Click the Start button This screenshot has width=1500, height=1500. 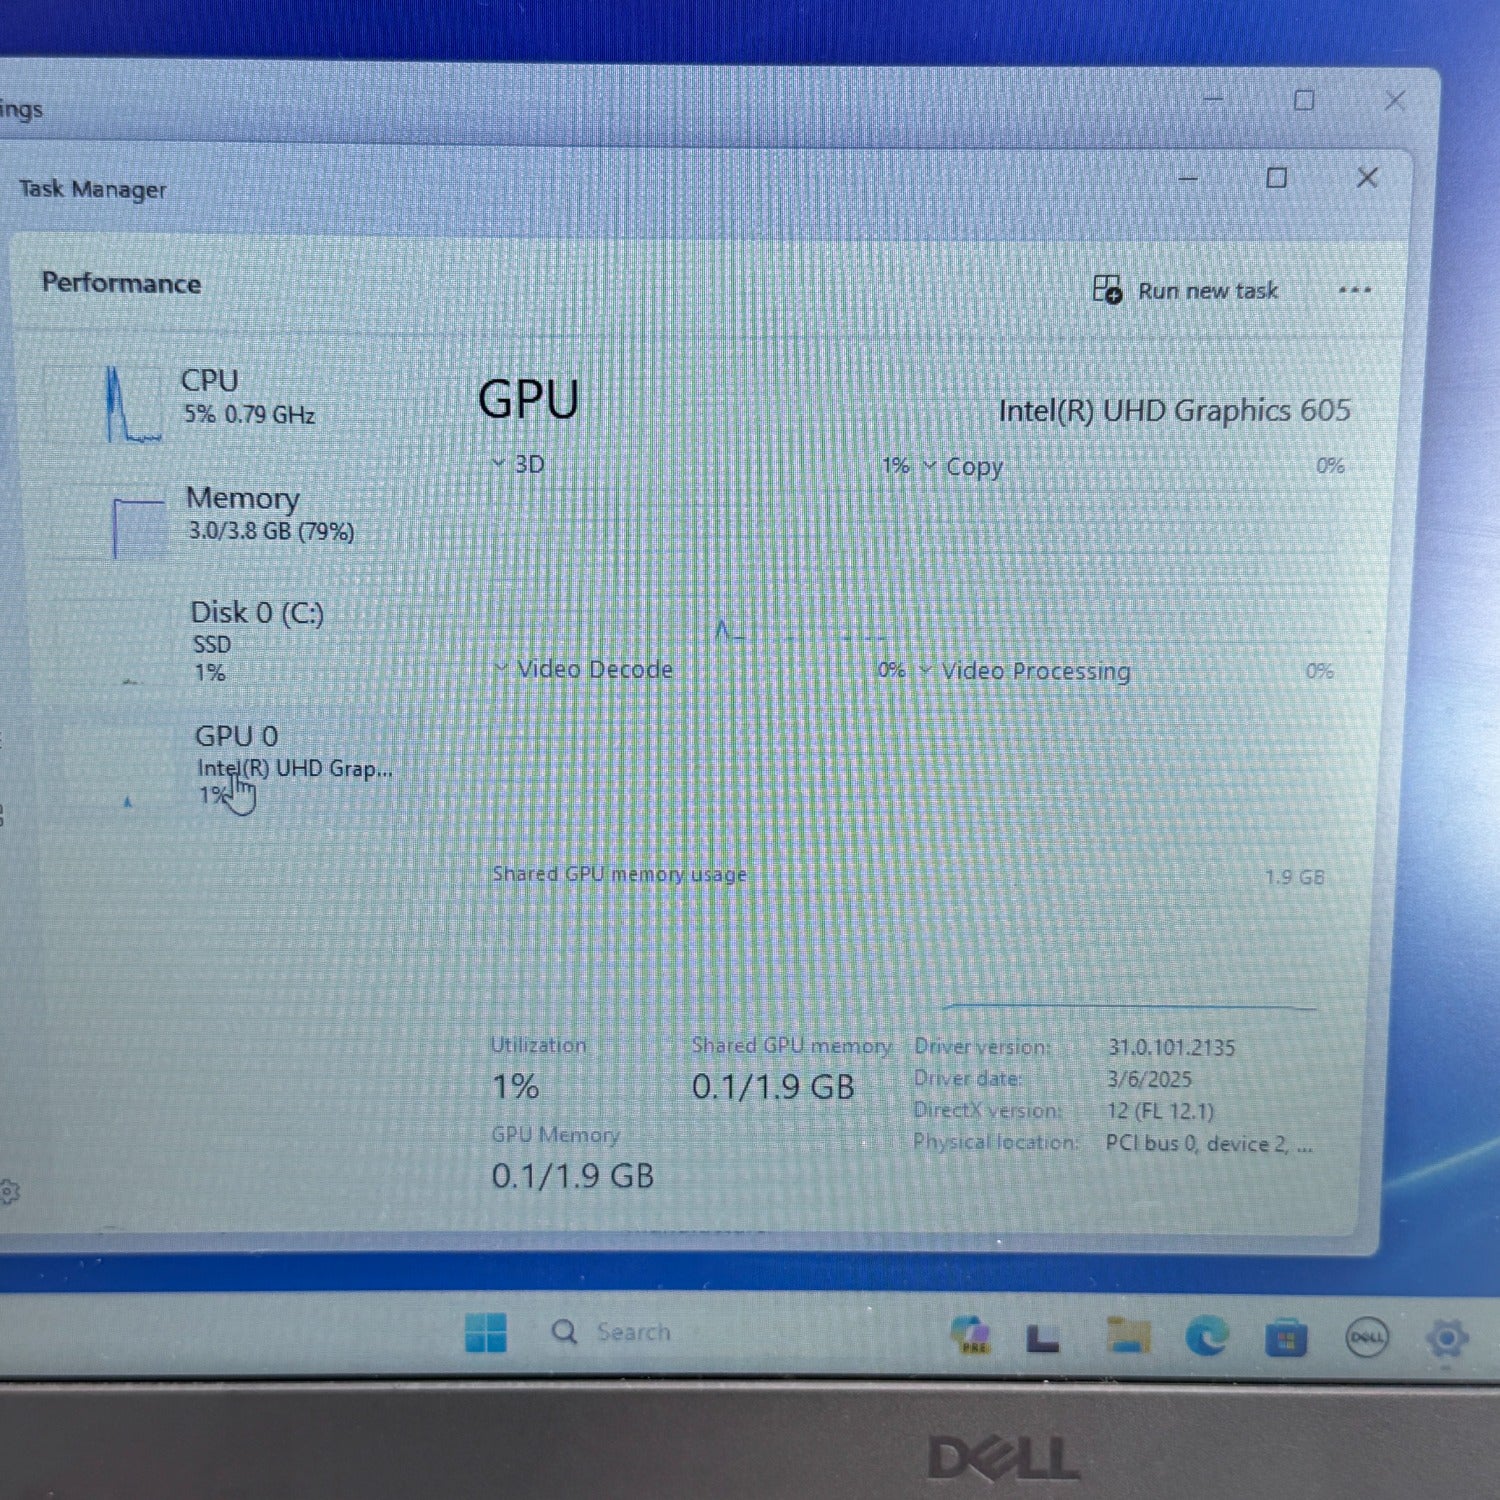tap(489, 1331)
